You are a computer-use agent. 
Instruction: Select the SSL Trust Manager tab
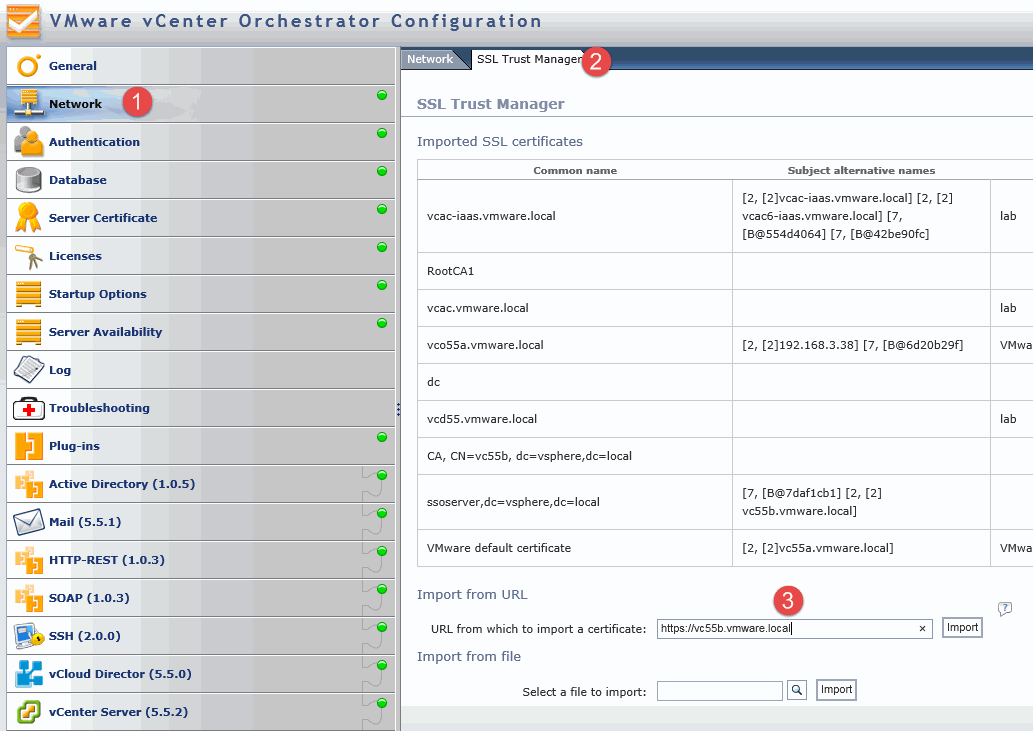(x=527, y=59)
